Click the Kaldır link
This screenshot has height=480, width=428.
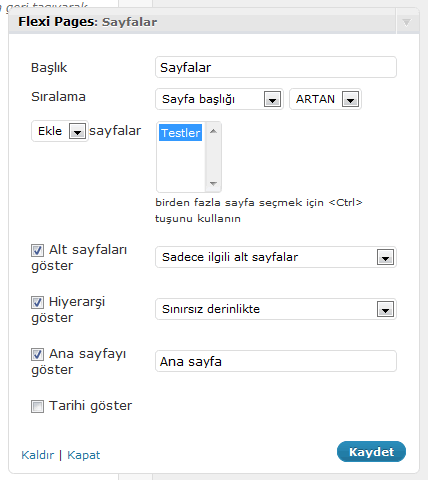37,455
